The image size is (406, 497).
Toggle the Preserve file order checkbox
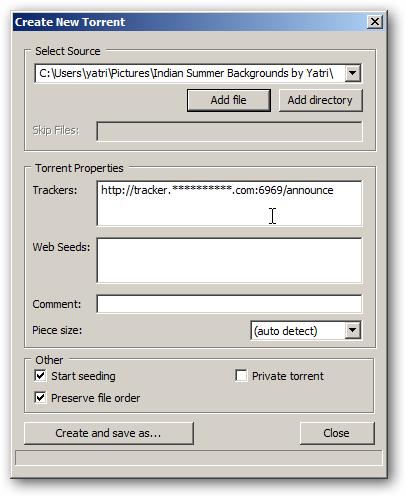40,398
